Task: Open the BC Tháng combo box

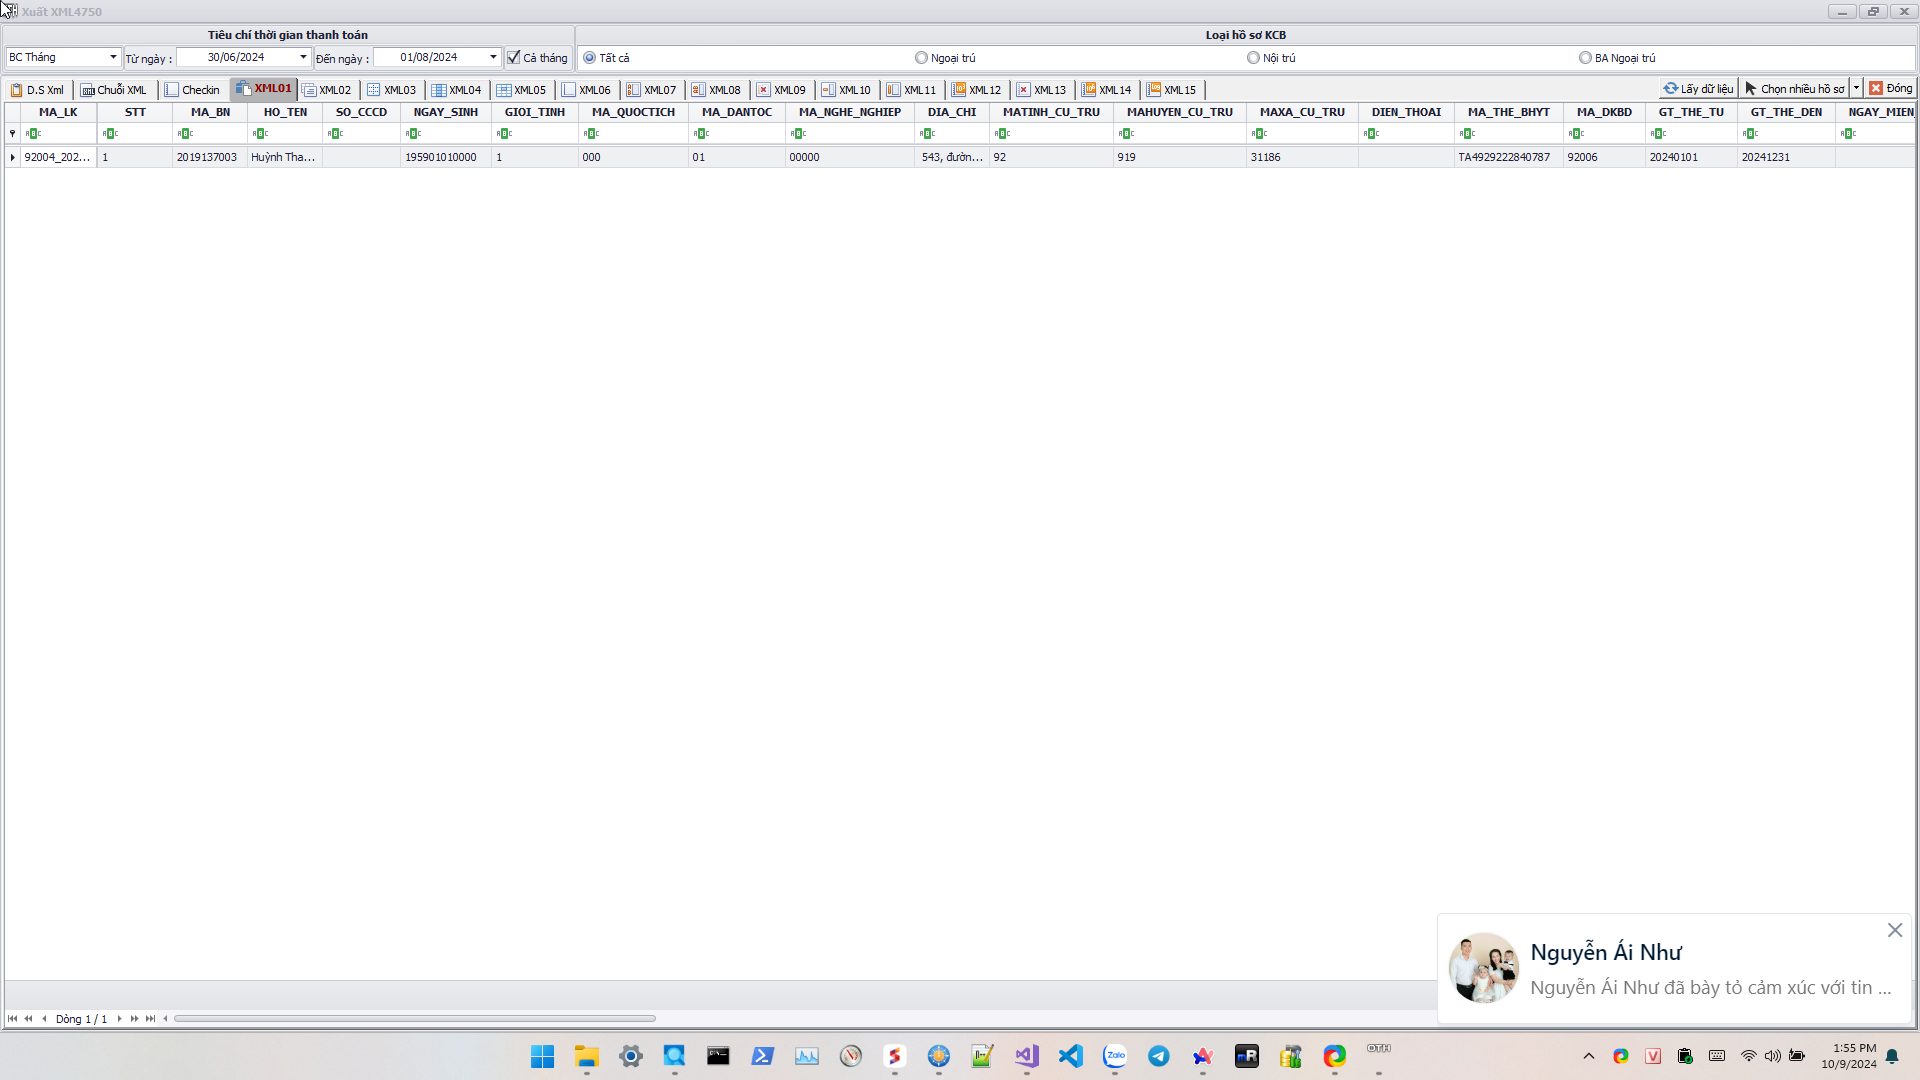Action: tap(113, 58)
